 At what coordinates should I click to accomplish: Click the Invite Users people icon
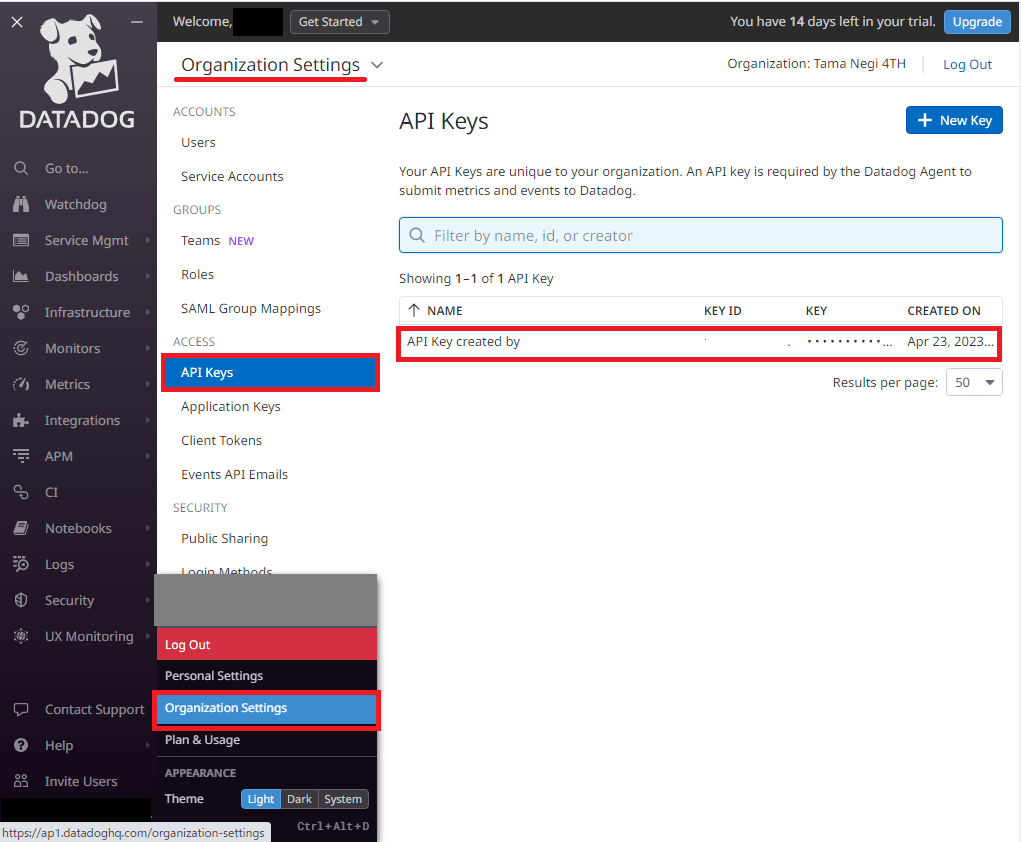click(x=21, y=781)
